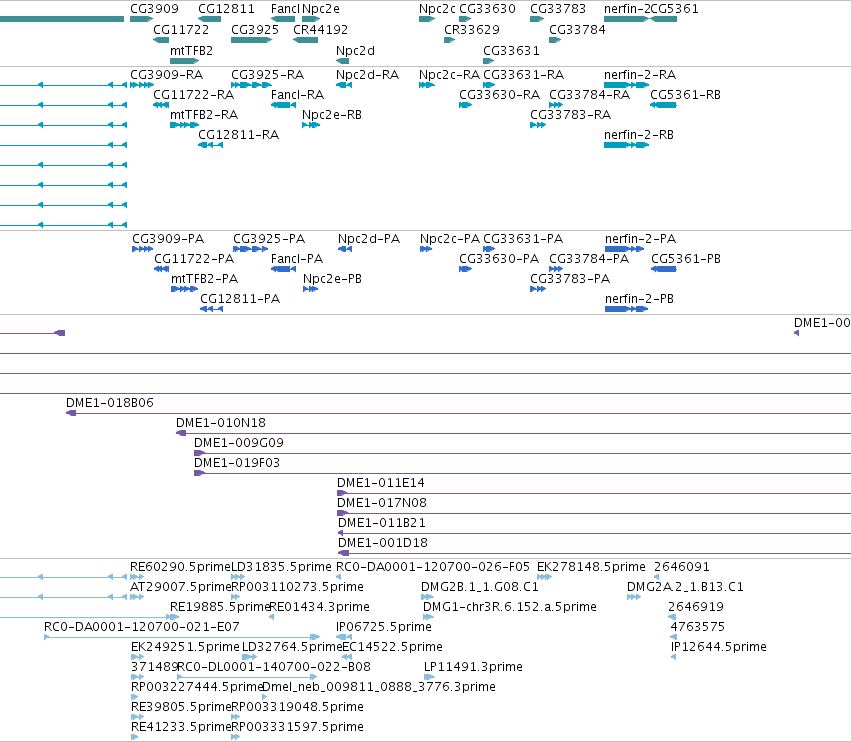Click the Npc2d gene label

click(x=355, y=50)
